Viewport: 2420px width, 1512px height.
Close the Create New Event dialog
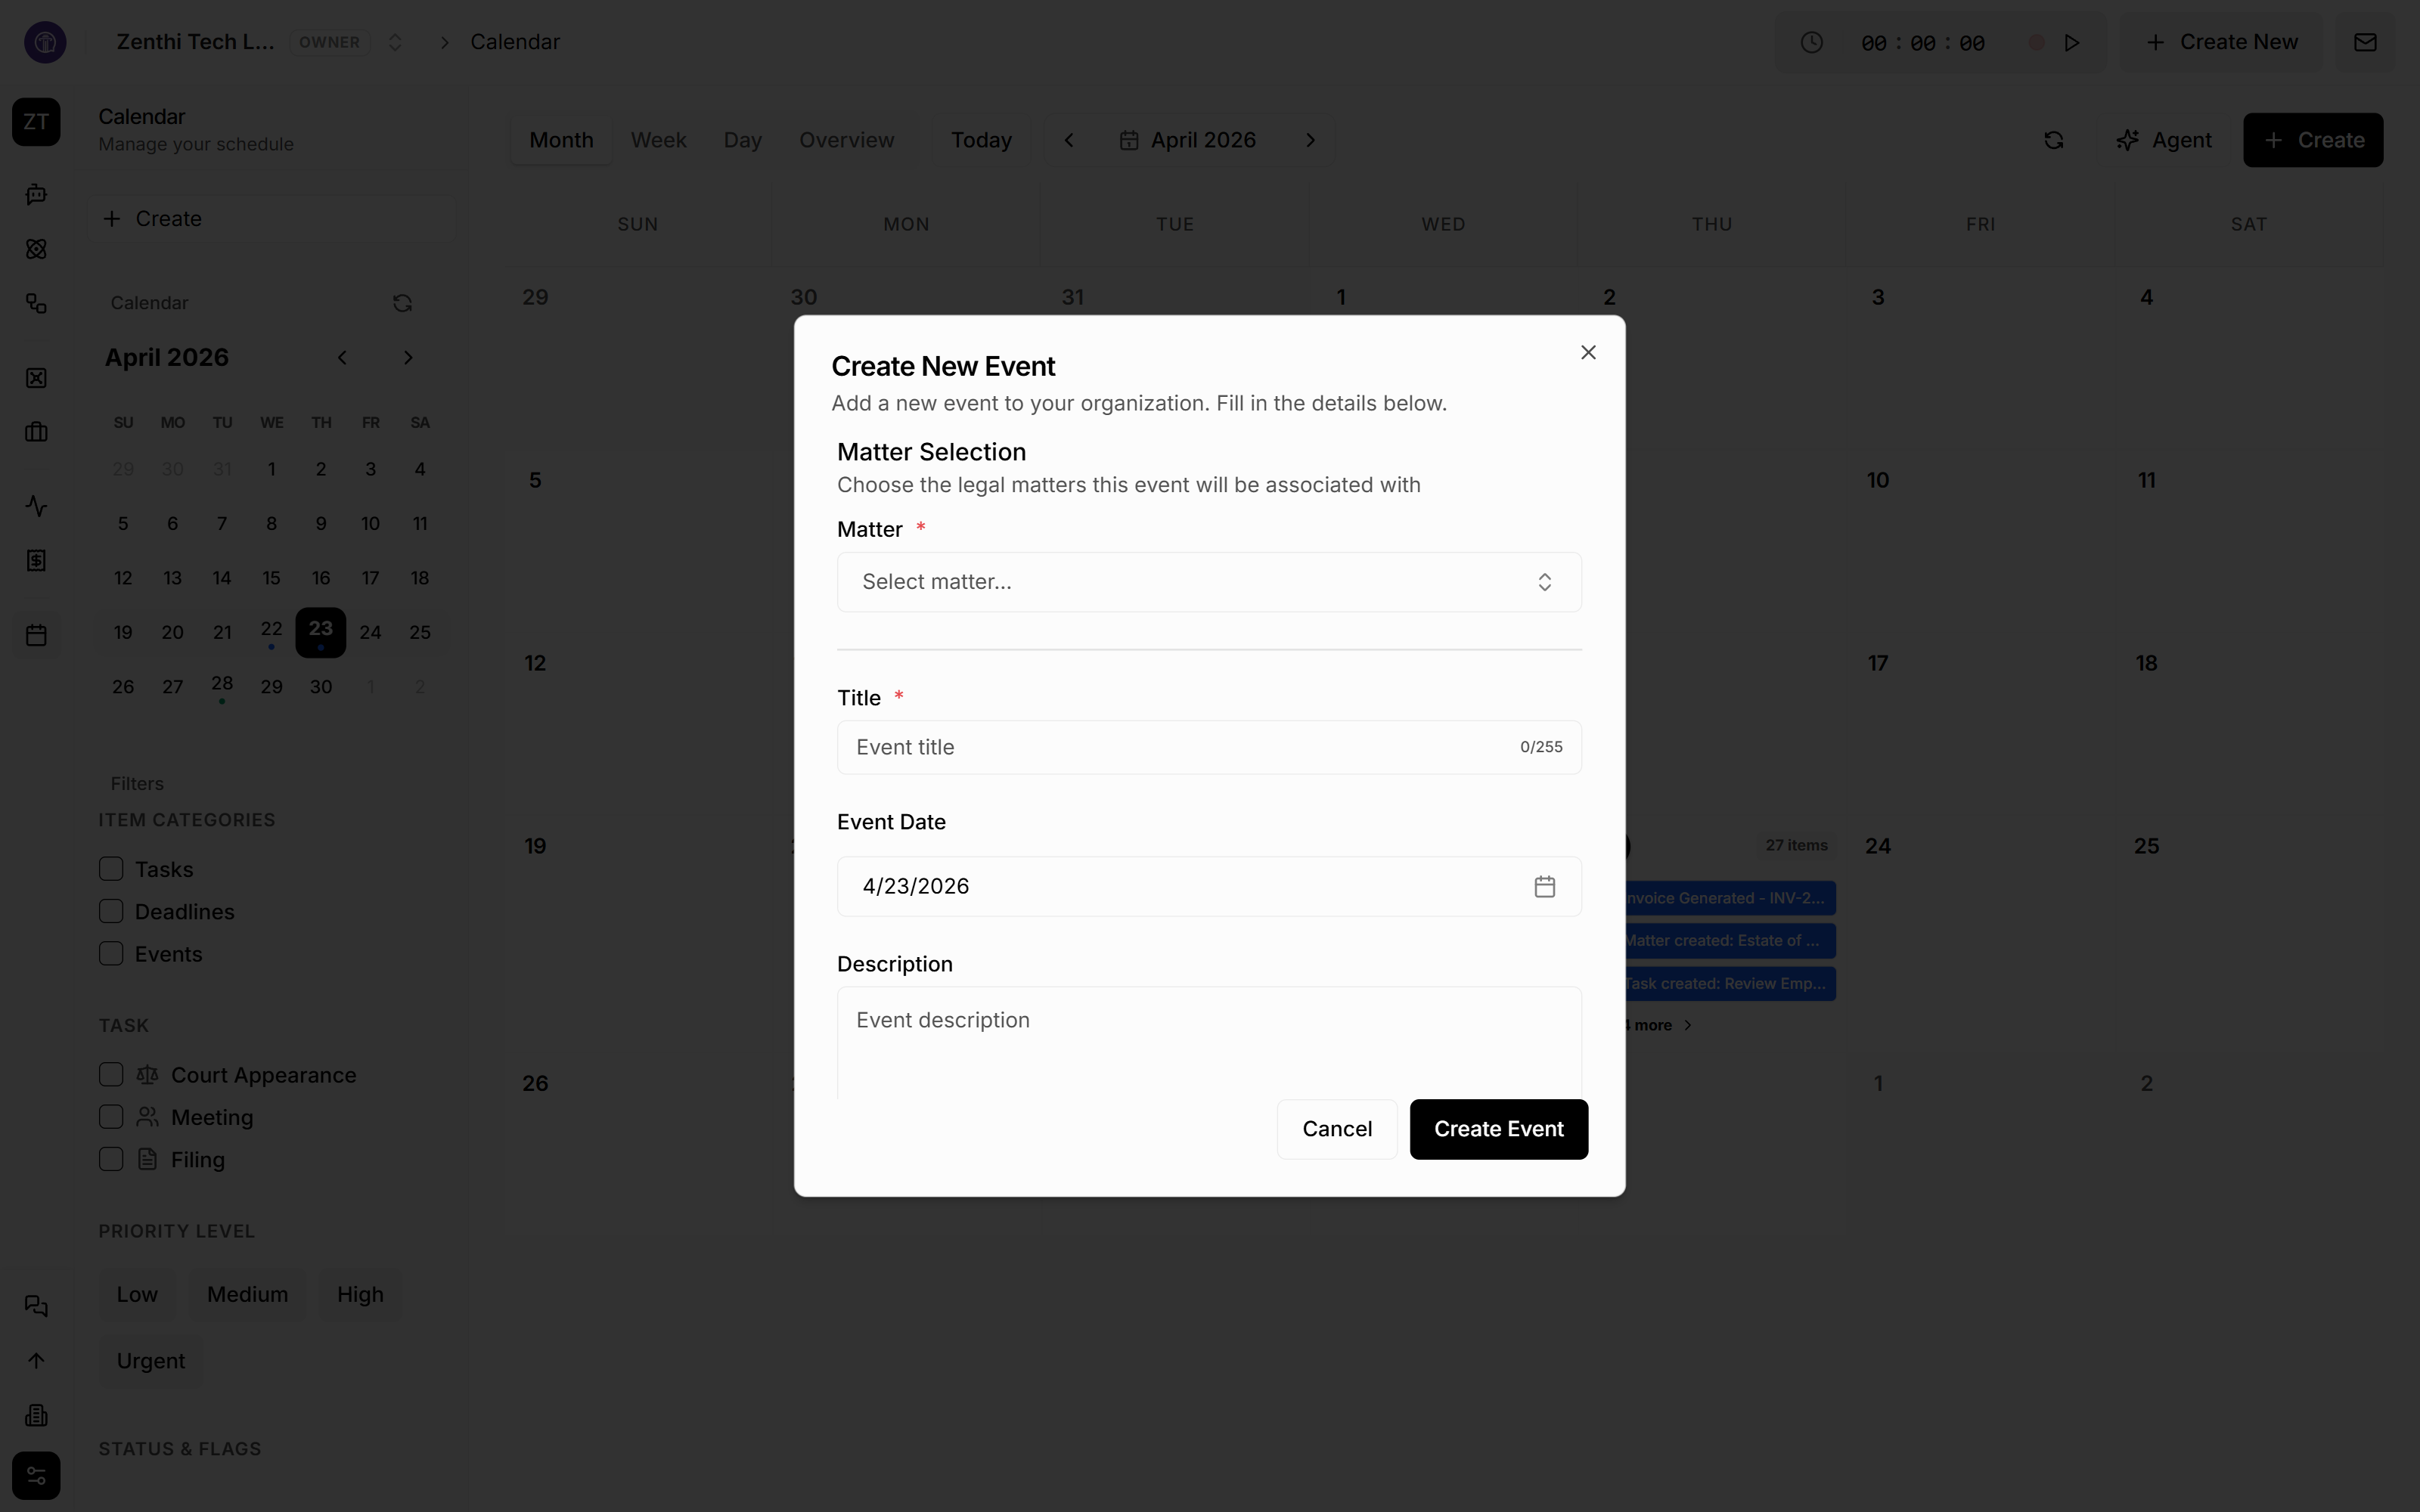(1588, 352)
